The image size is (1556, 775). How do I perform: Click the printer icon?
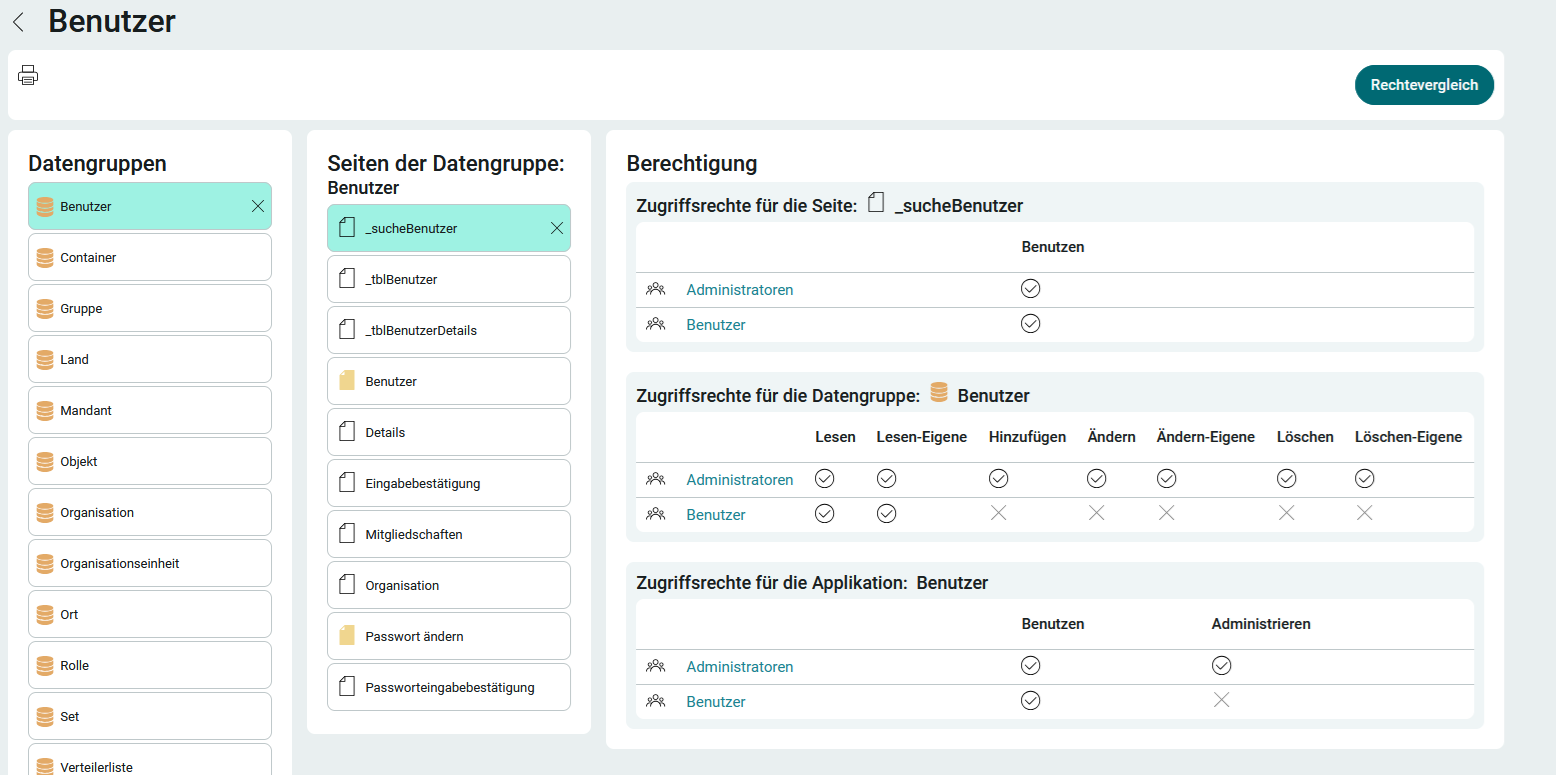coord(28,75)
